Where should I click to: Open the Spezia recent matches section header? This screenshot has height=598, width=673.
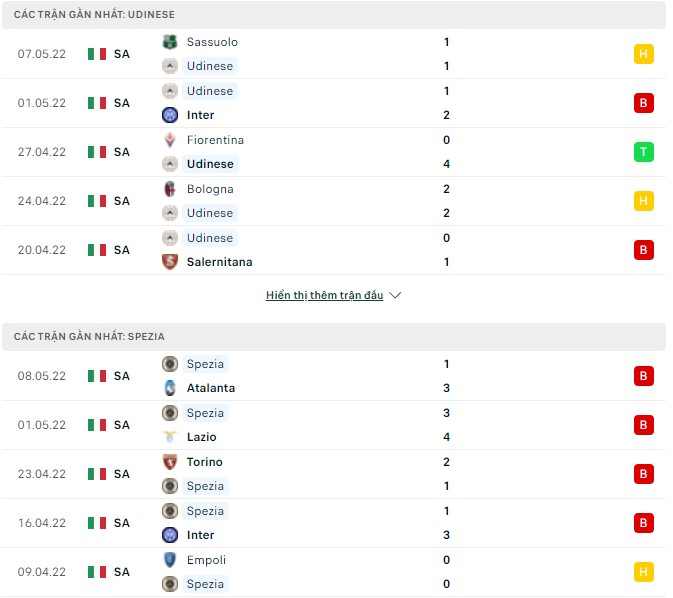89,337
